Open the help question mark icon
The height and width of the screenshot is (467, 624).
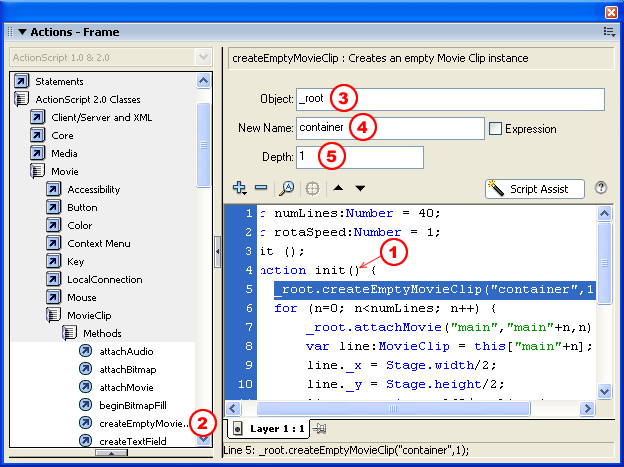(601, 188)
